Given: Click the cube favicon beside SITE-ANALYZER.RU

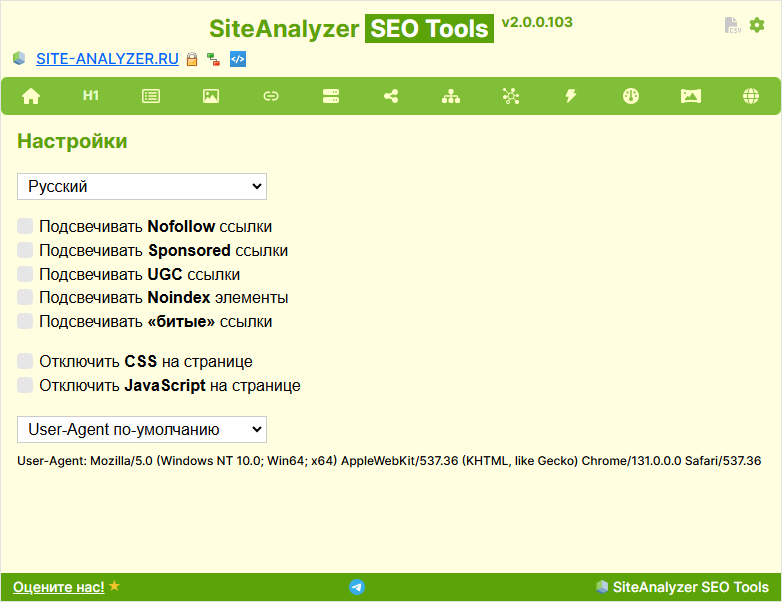Looking at the screenshot, I should [x=19, y=58].
